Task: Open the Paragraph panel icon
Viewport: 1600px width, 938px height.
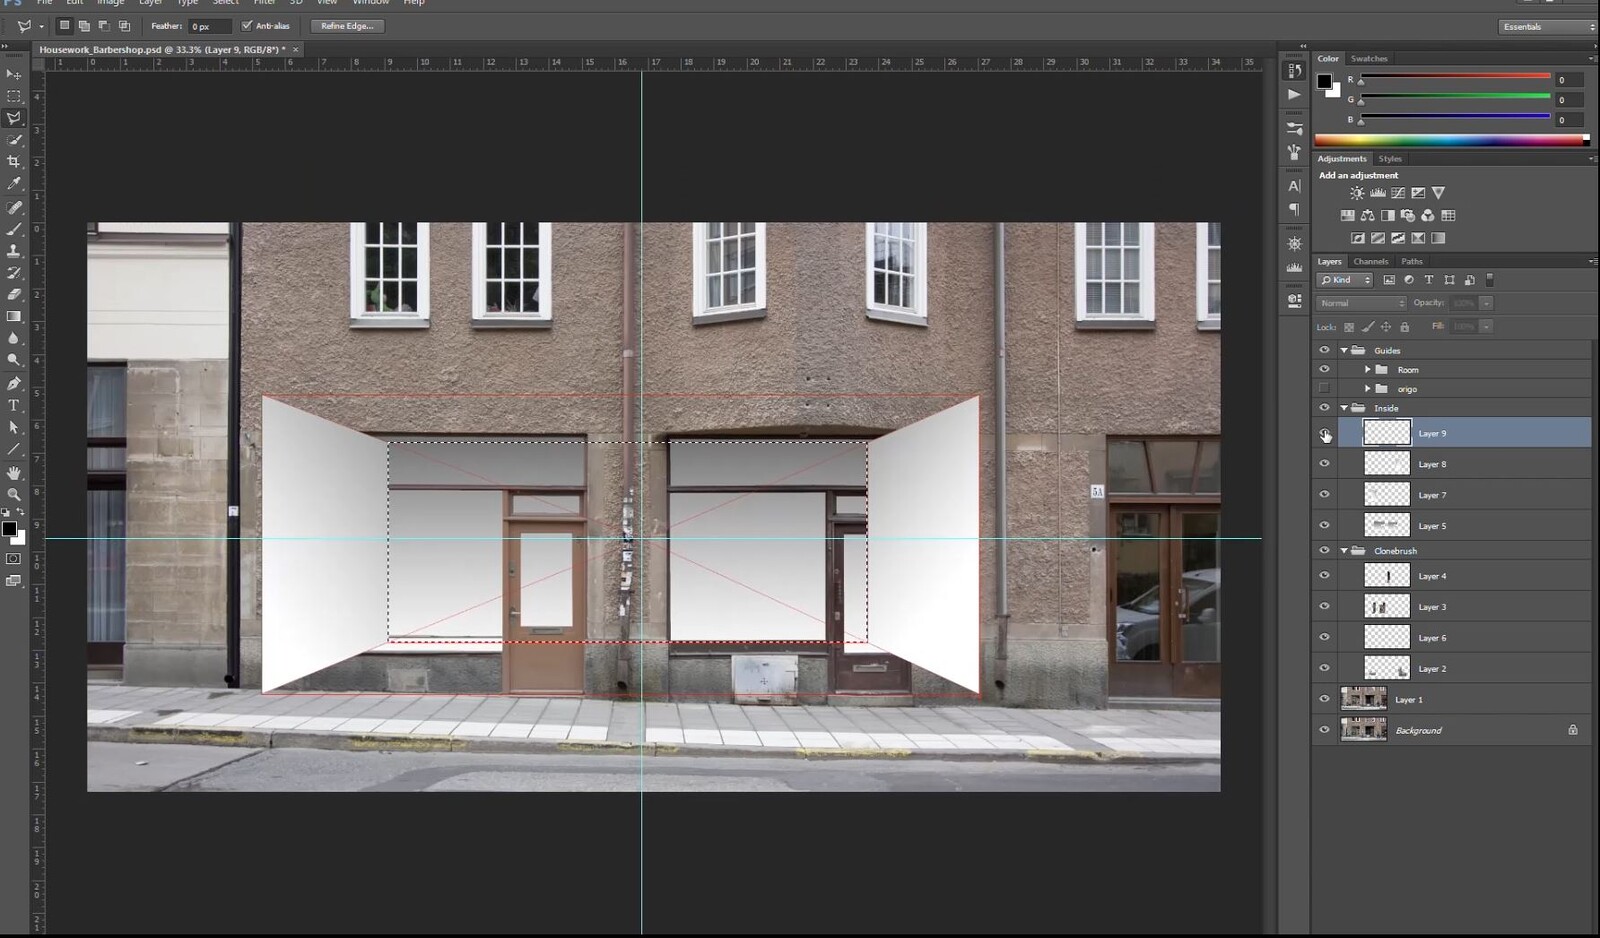Action: (x=1295, y=209)
